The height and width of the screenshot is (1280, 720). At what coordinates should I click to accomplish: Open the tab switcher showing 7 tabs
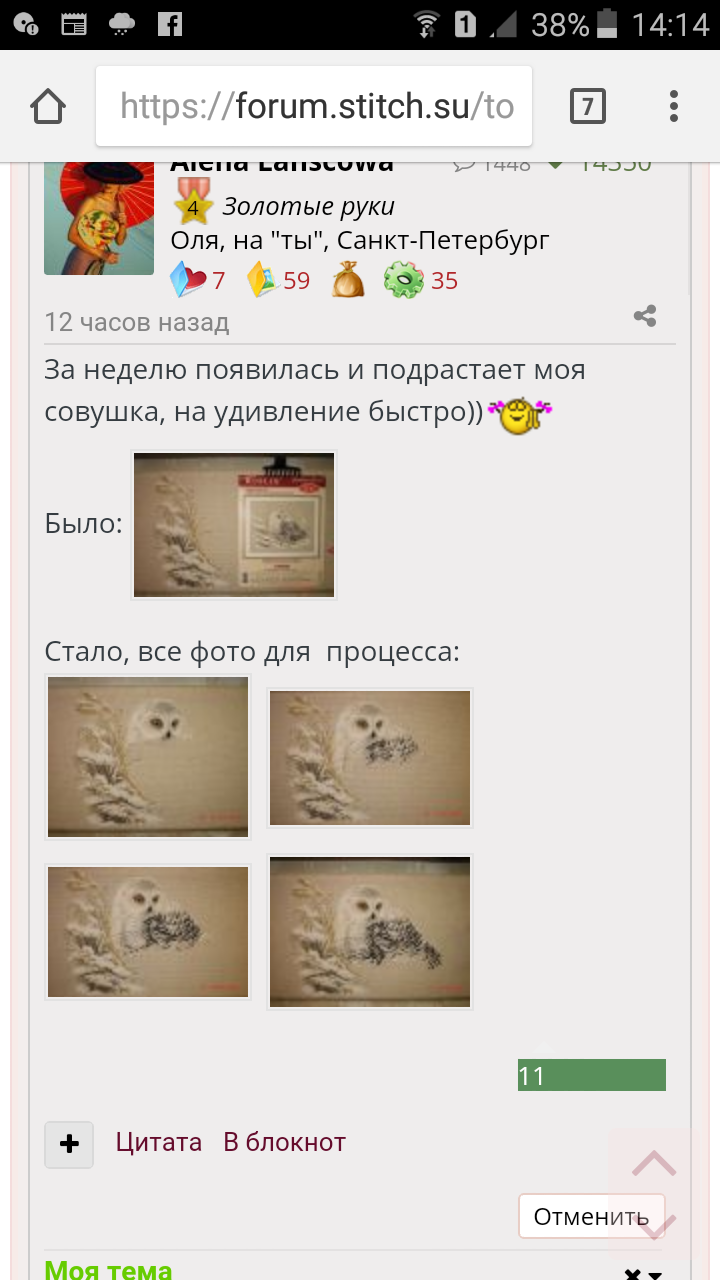click(x=588, y=106)
